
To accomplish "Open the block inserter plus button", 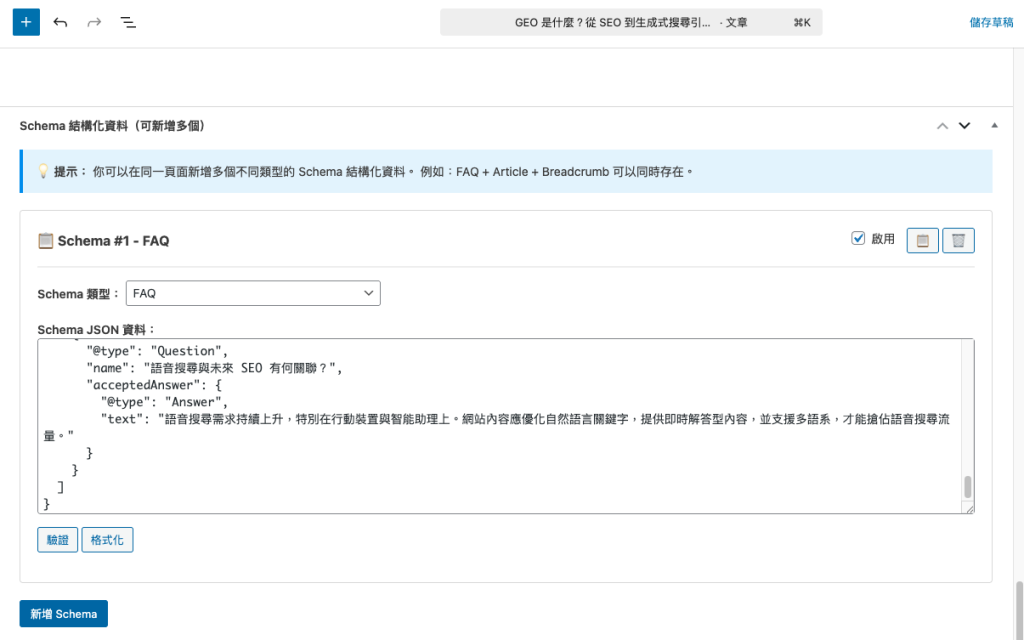I will coord(26,22).
